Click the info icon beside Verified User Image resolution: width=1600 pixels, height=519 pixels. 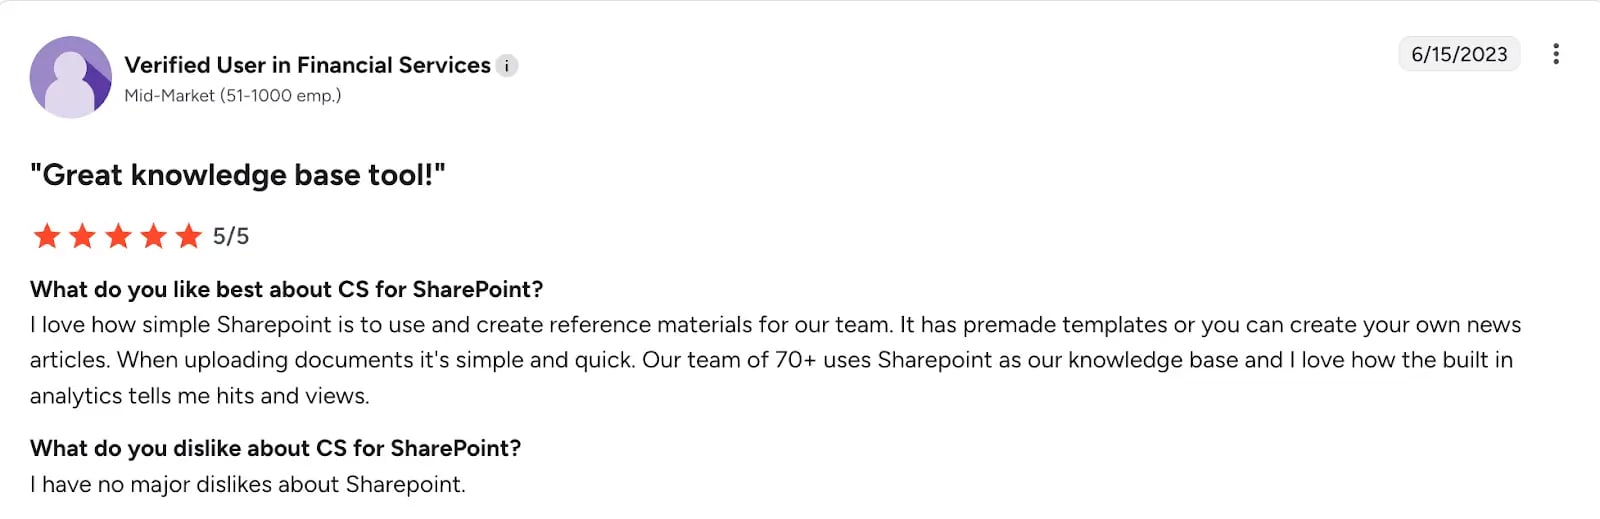[507, 66]
